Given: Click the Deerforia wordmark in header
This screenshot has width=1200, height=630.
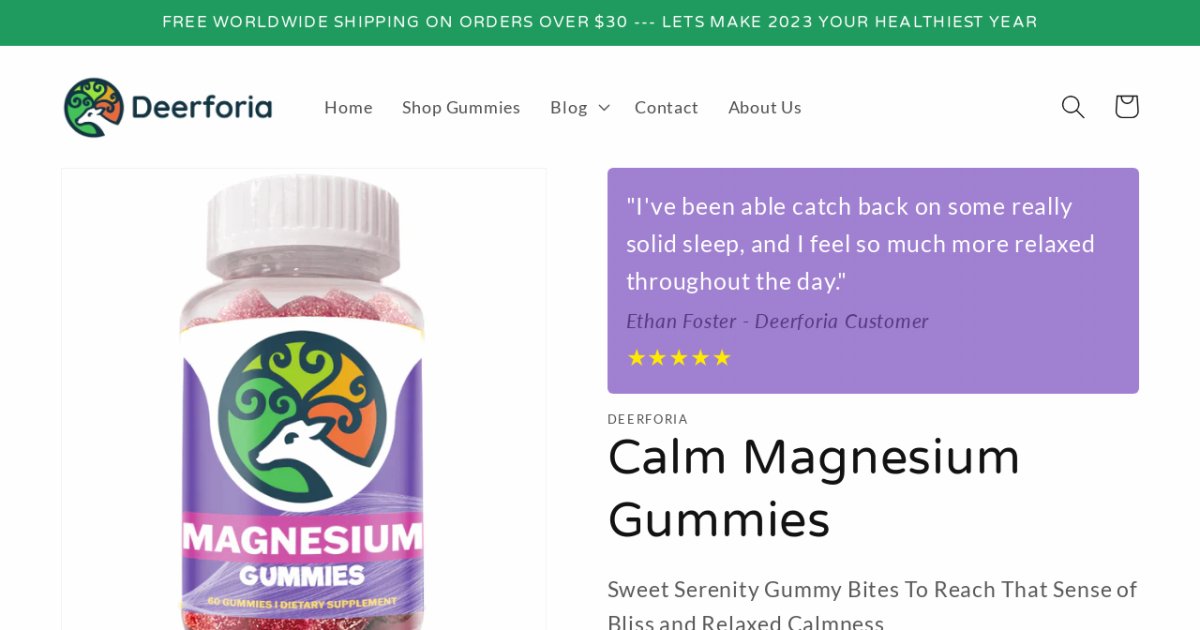Looking at the screenshot, I should point(201,107).
